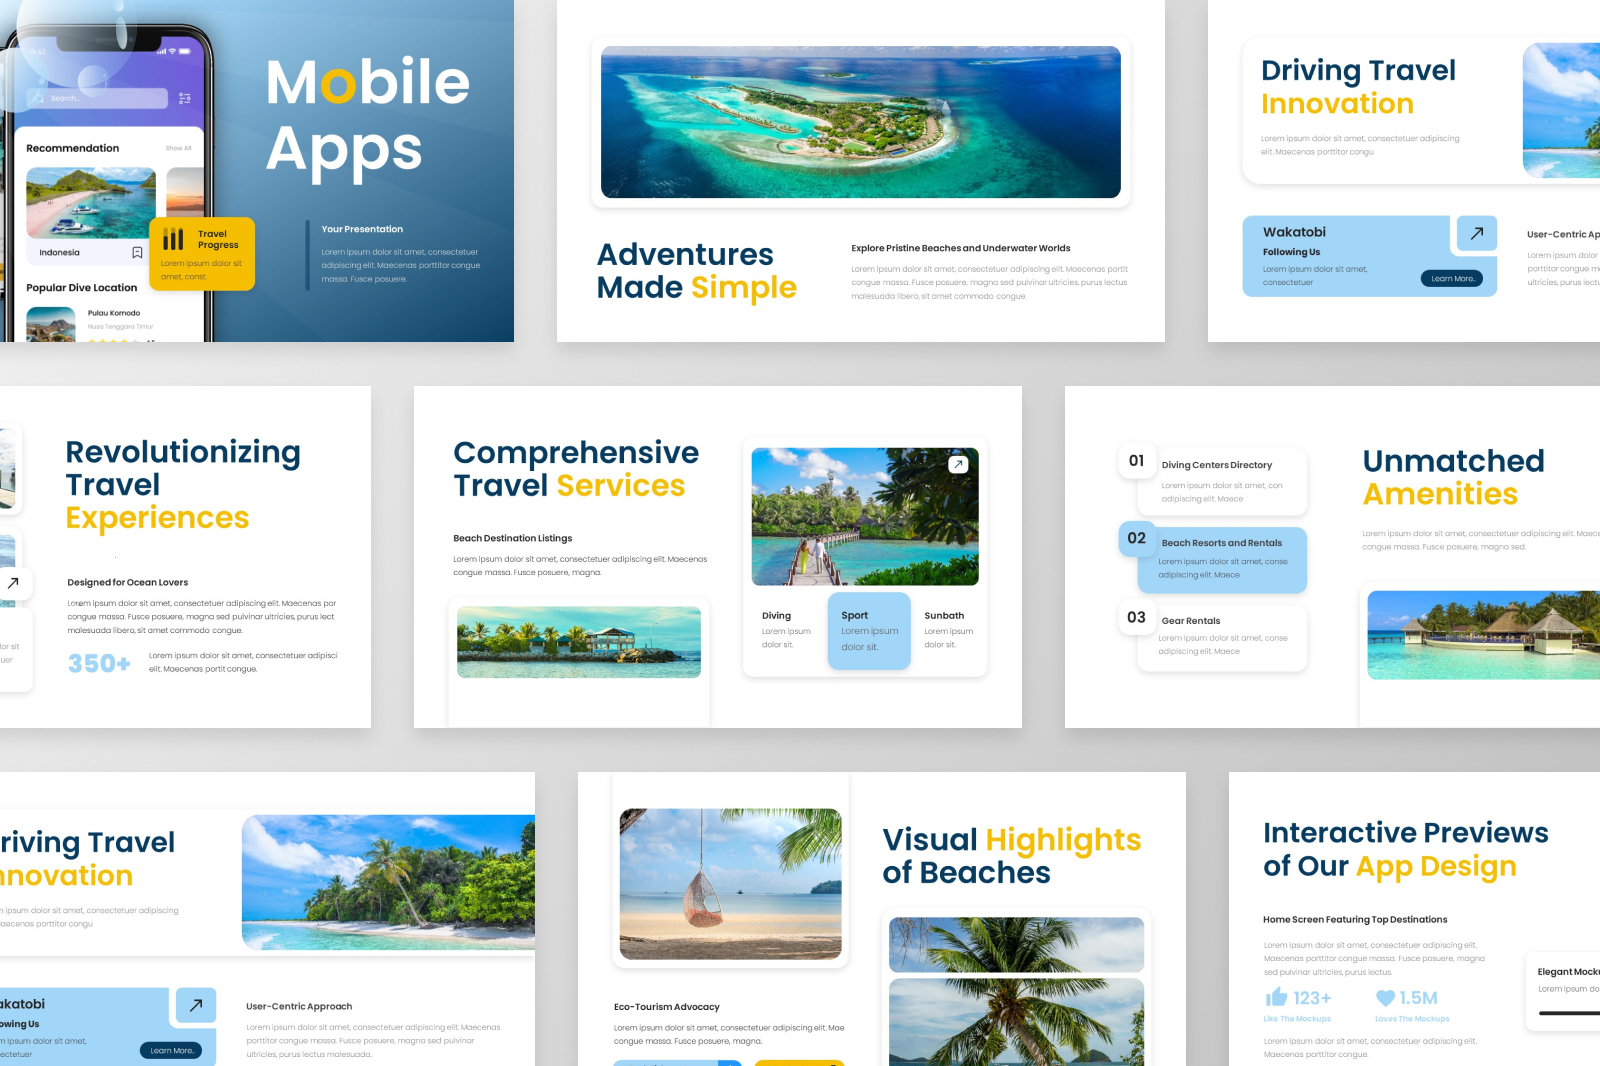The height and width of the screenshot is (1066, 1600).
Task: Click the arrow beside User-Centric Approach heading
Action: point(196,1005)
